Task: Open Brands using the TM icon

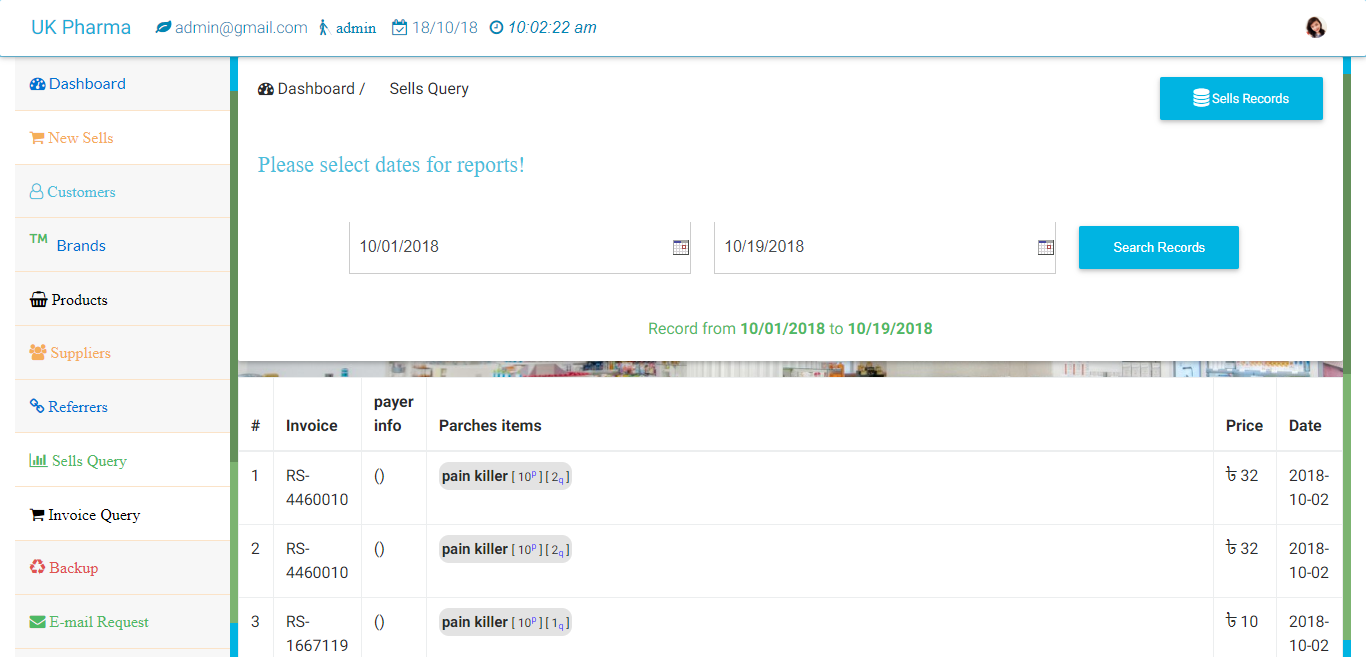Action: click(38, 240)
